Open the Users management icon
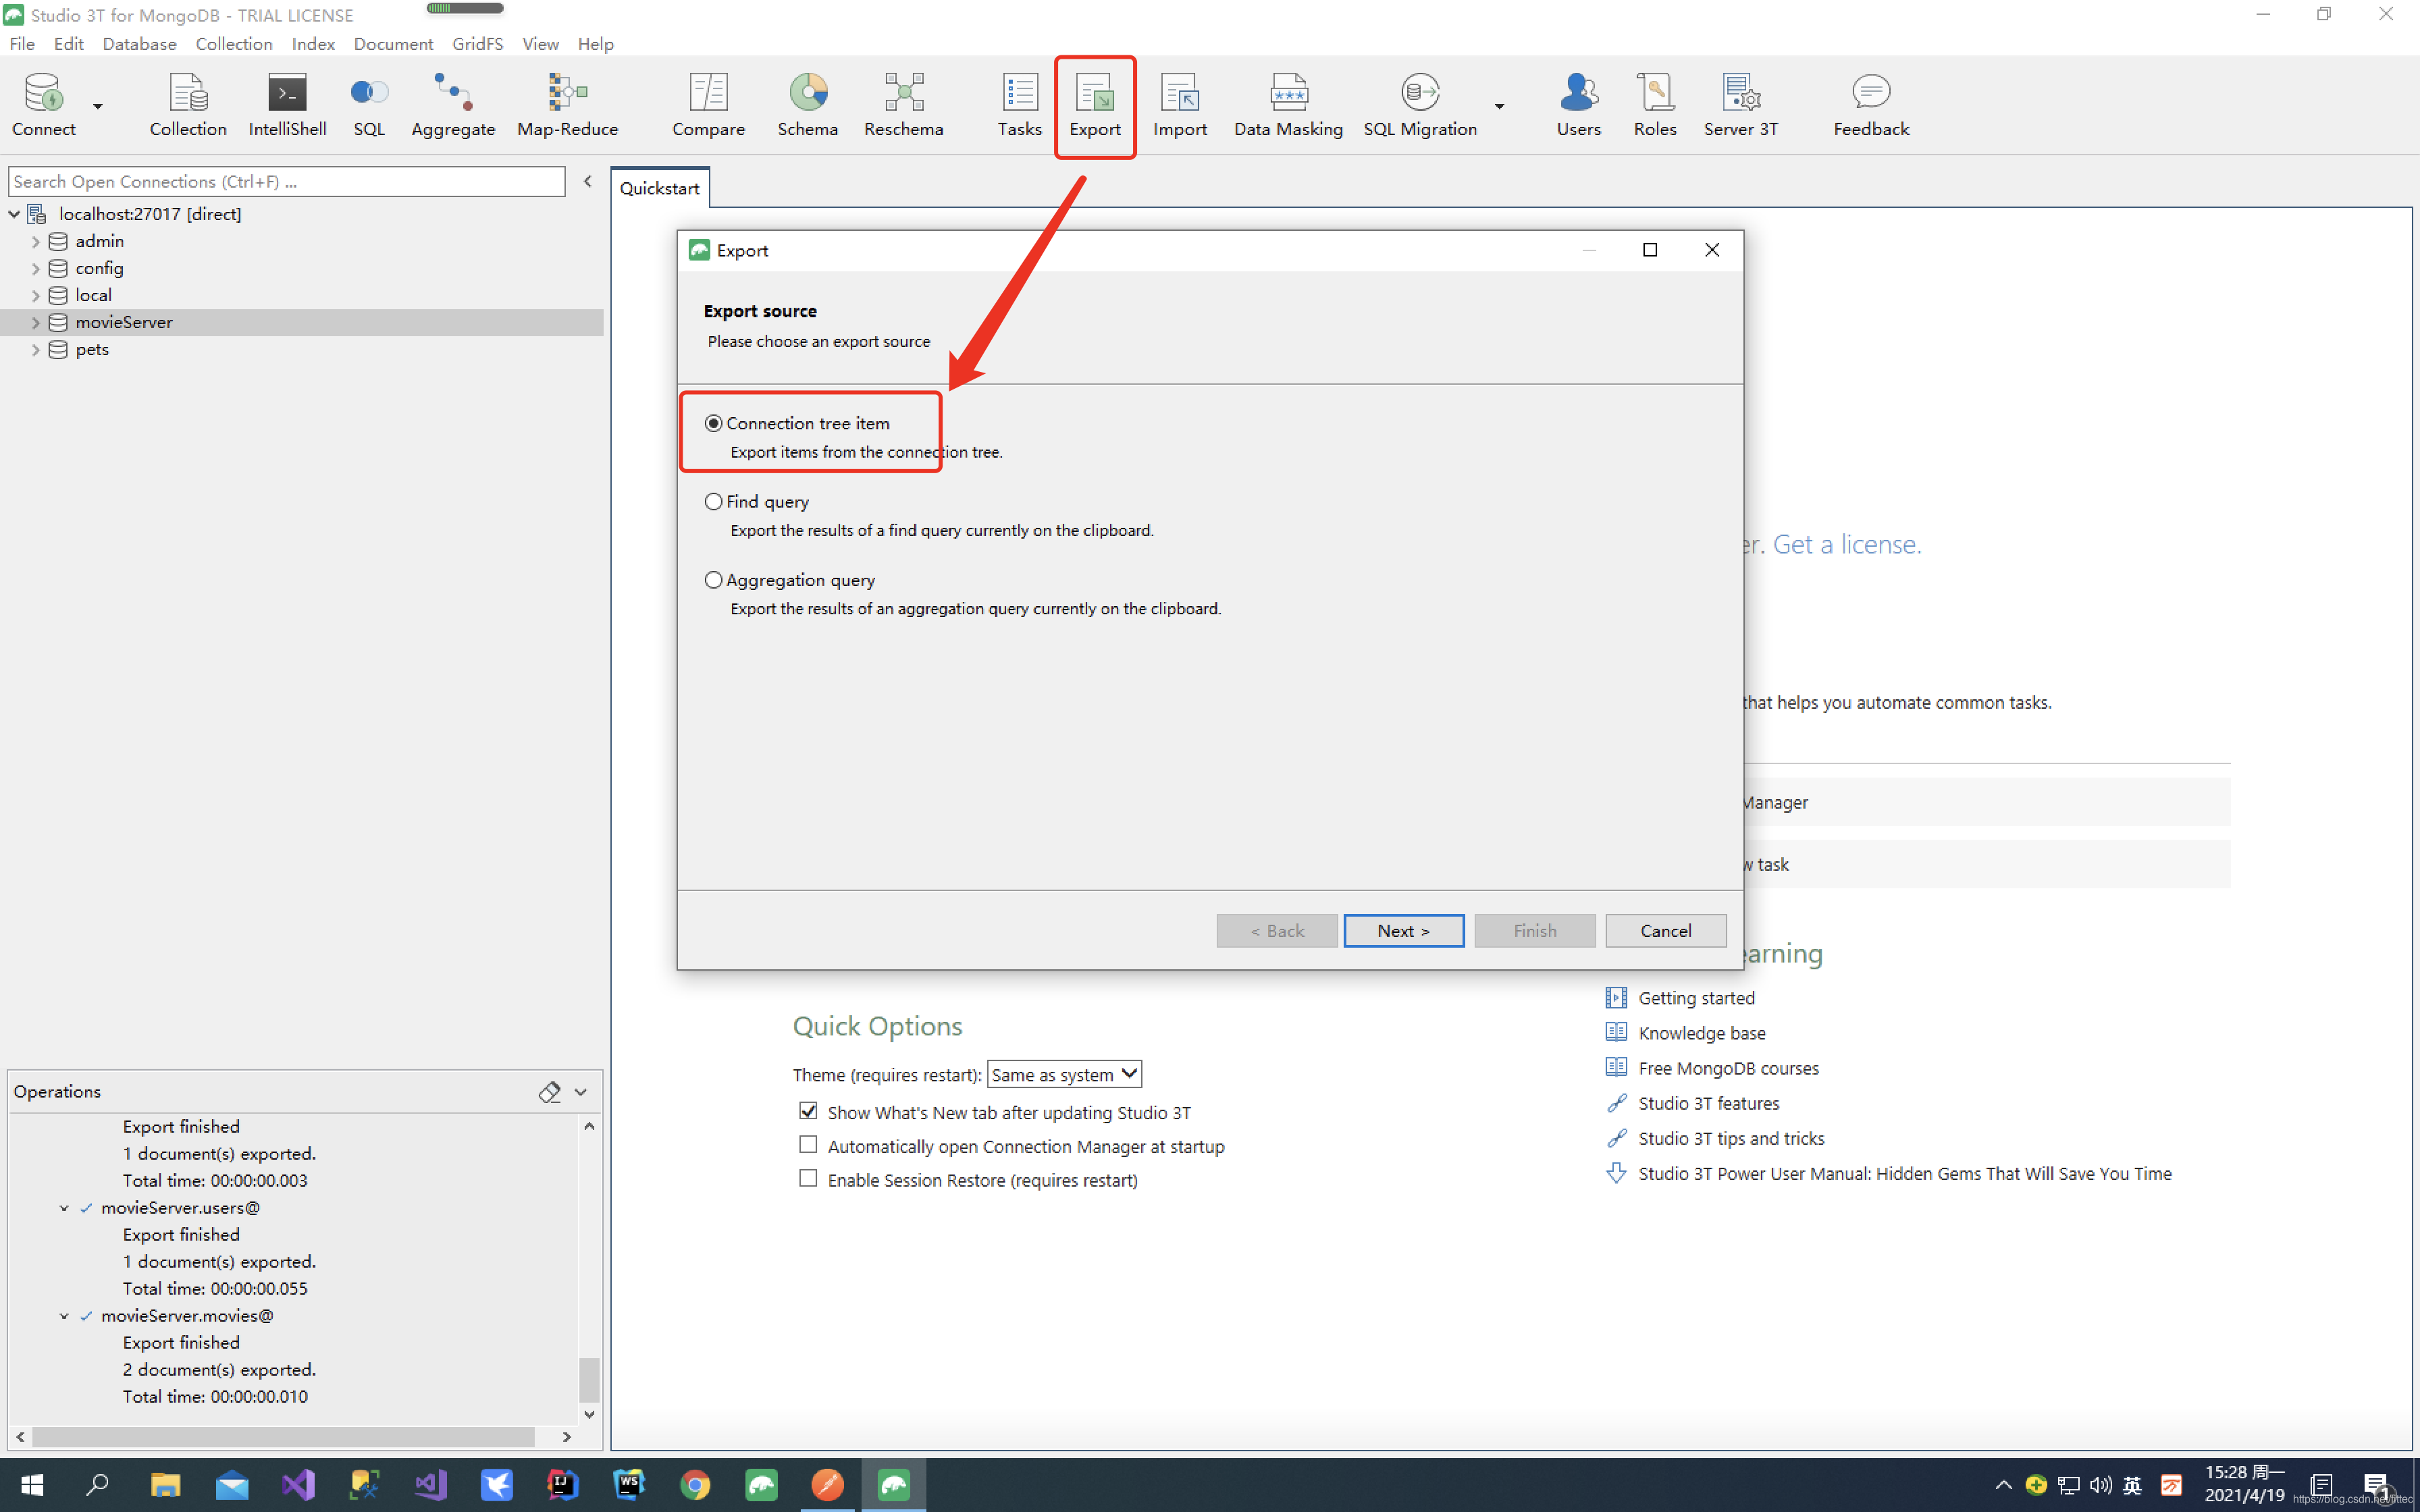This screenshot has width=2420, height=1512. 1578,105
